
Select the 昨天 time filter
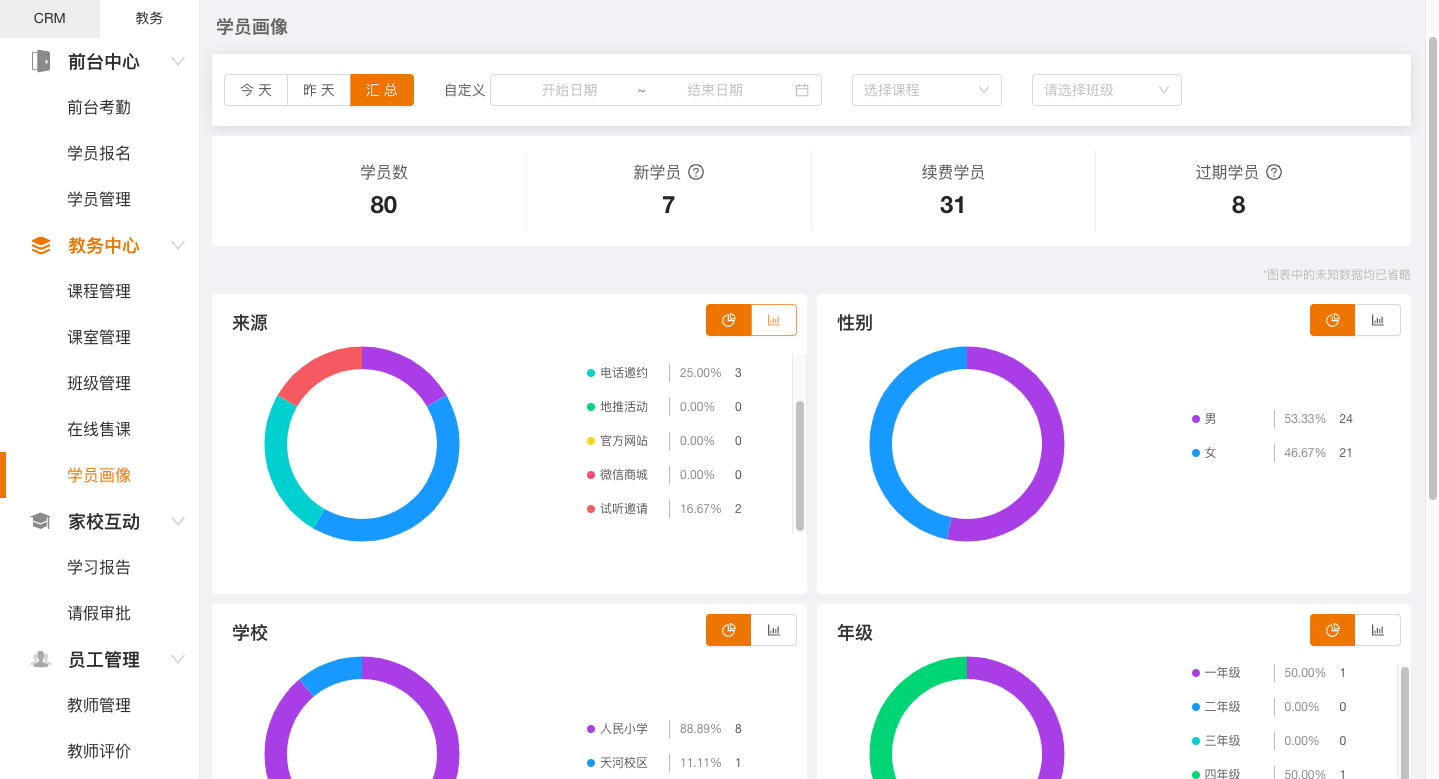(319, 90)
